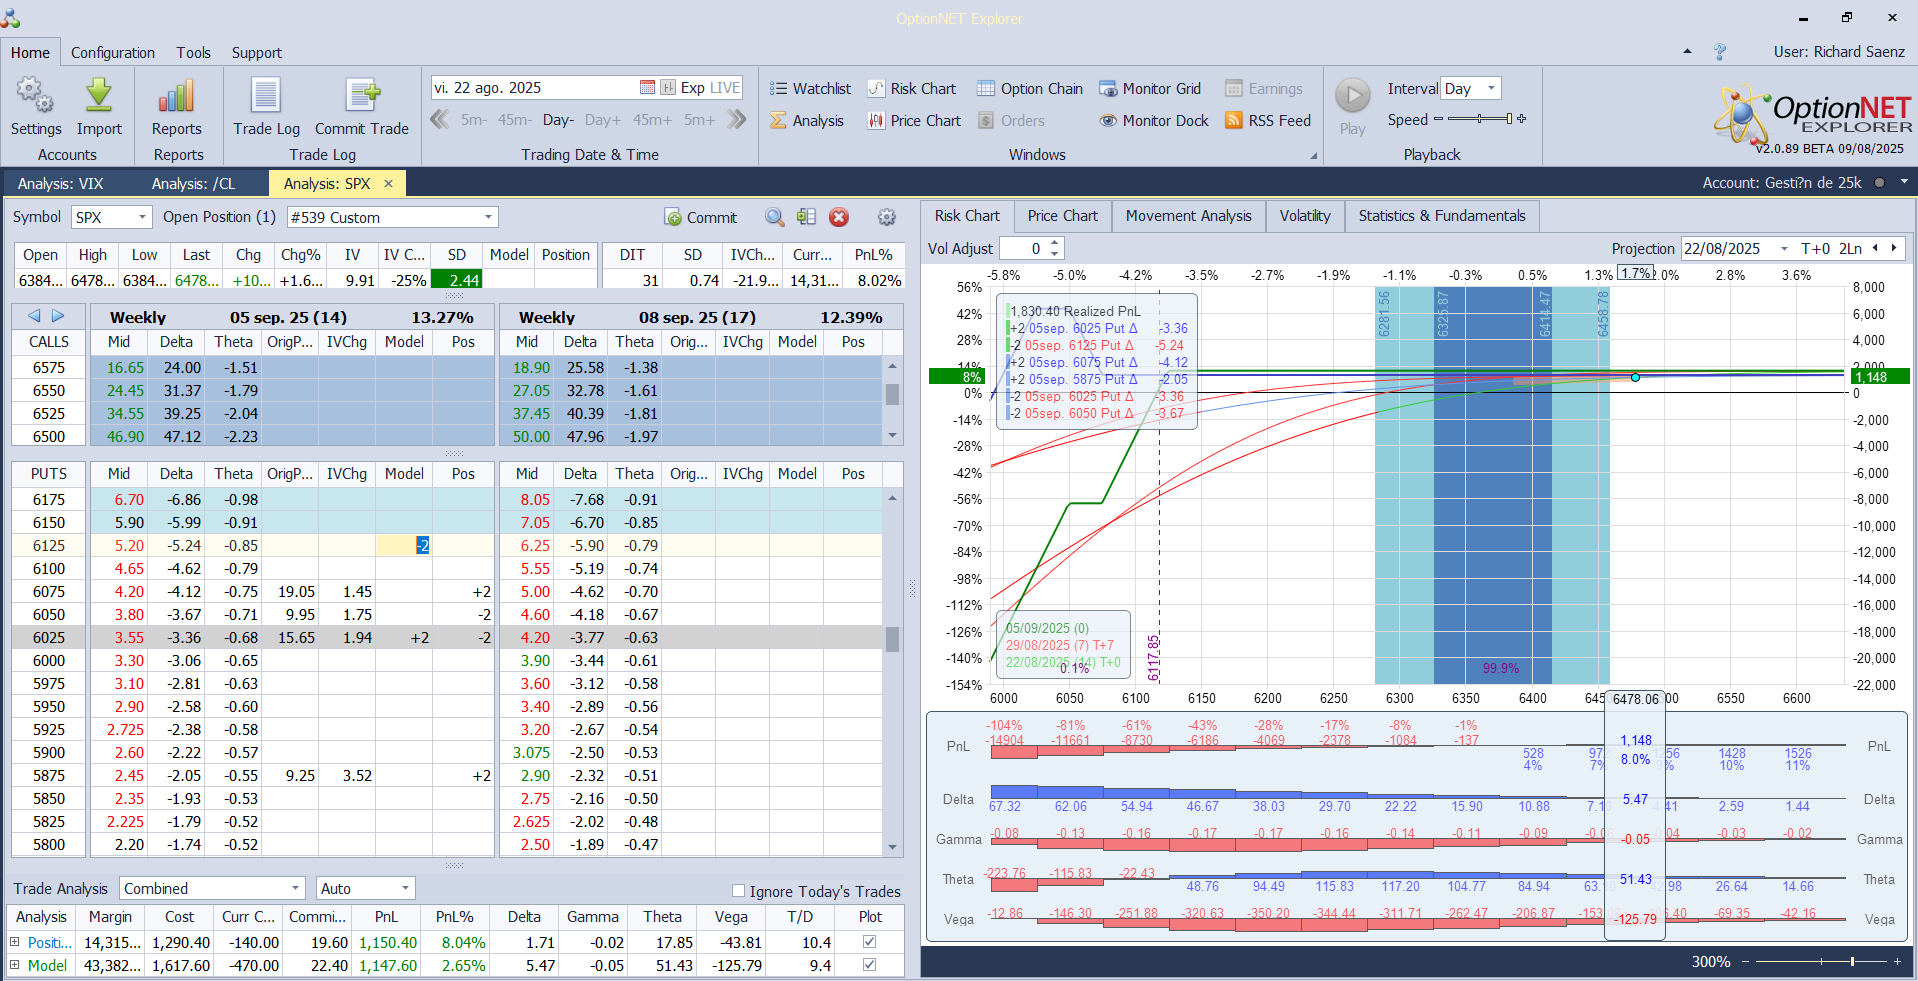Screen dimensions: 1918x981
Task: Click the green add-columns icon beside Commit
Action: (x=806, y=217)
